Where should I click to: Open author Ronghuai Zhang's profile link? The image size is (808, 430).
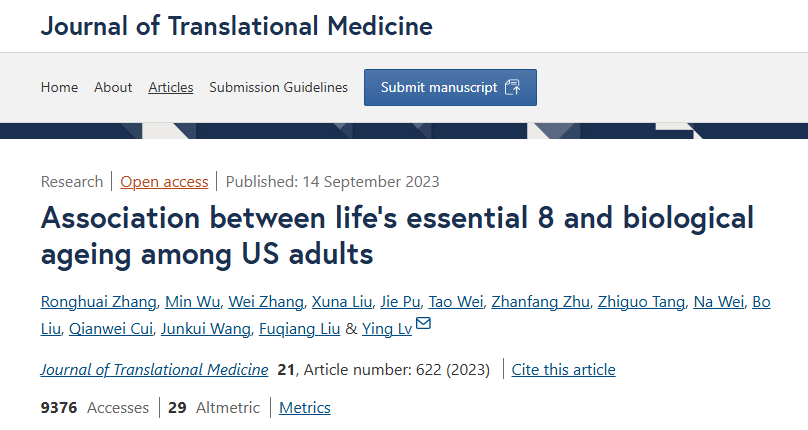click(99, 302)
